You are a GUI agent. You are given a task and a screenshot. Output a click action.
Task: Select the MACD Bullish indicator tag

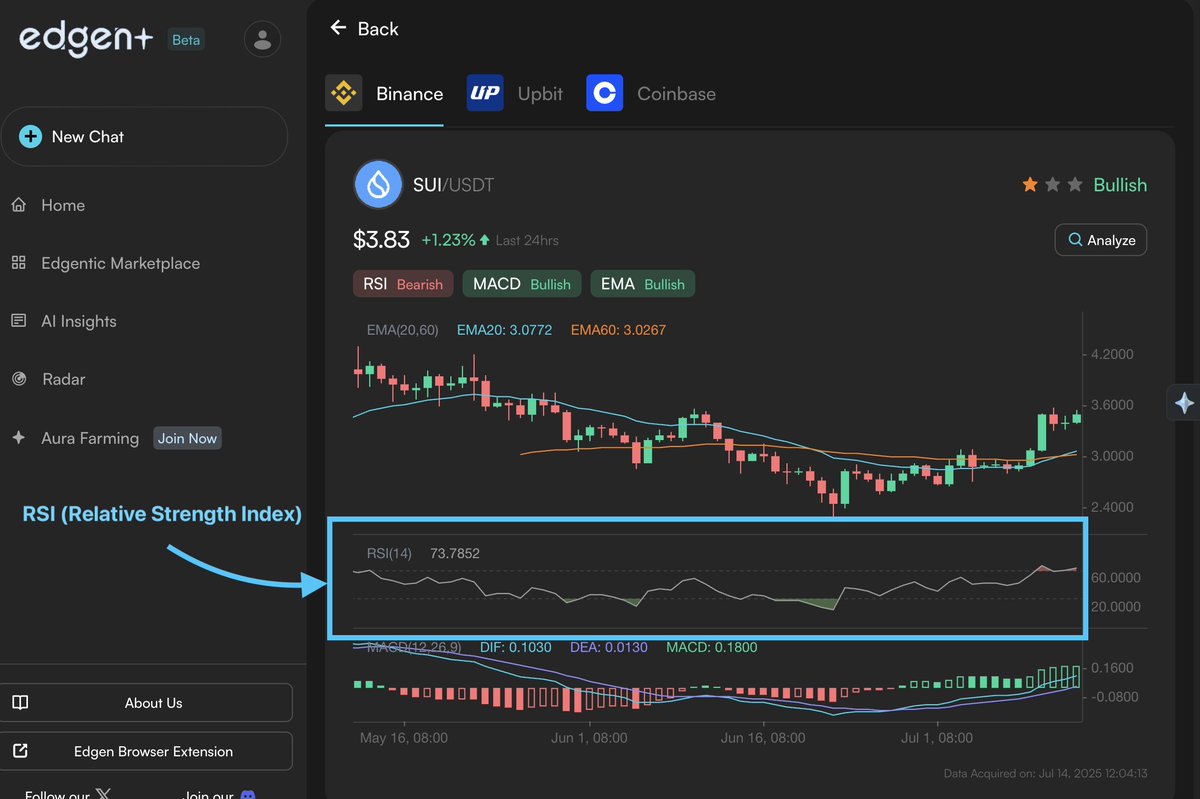point(522,284)
